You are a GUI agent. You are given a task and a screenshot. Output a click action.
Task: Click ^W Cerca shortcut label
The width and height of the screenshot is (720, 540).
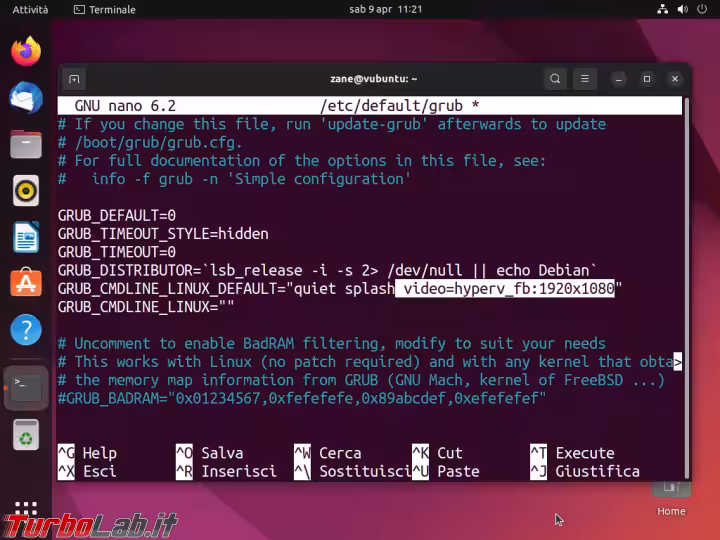(327, 453)
